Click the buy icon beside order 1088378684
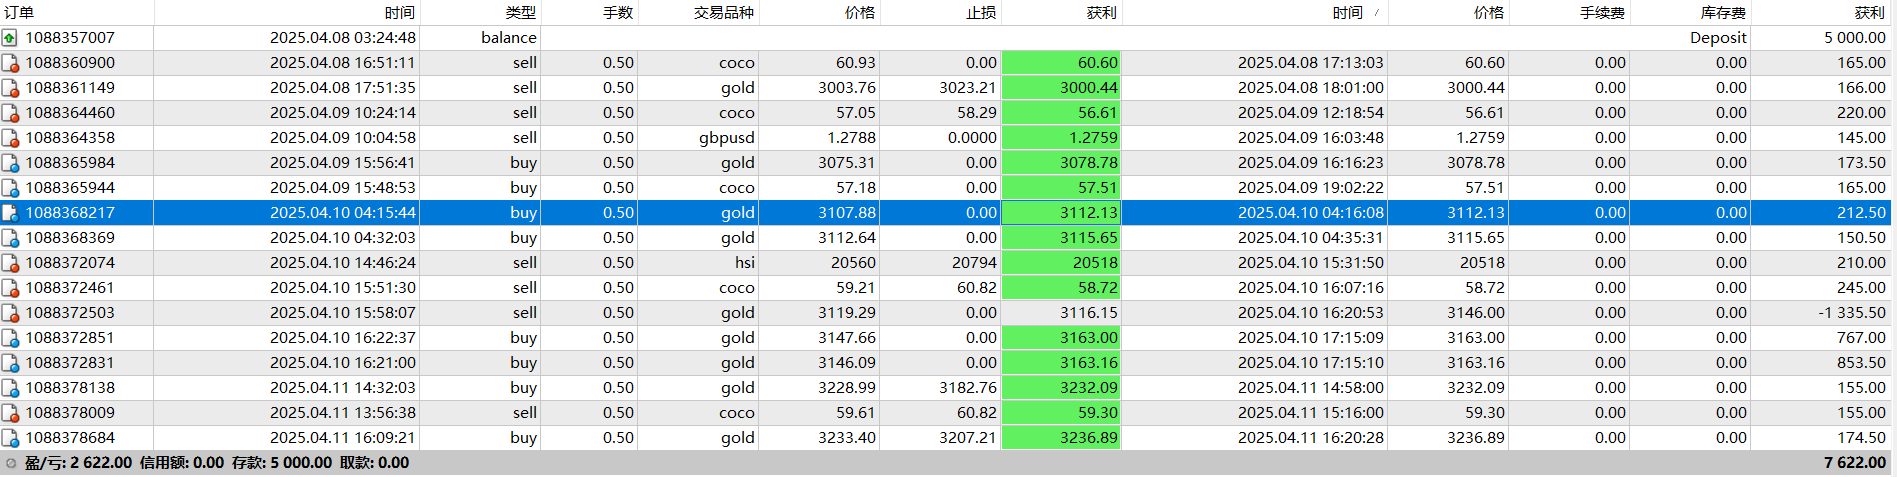 (10, 438)
